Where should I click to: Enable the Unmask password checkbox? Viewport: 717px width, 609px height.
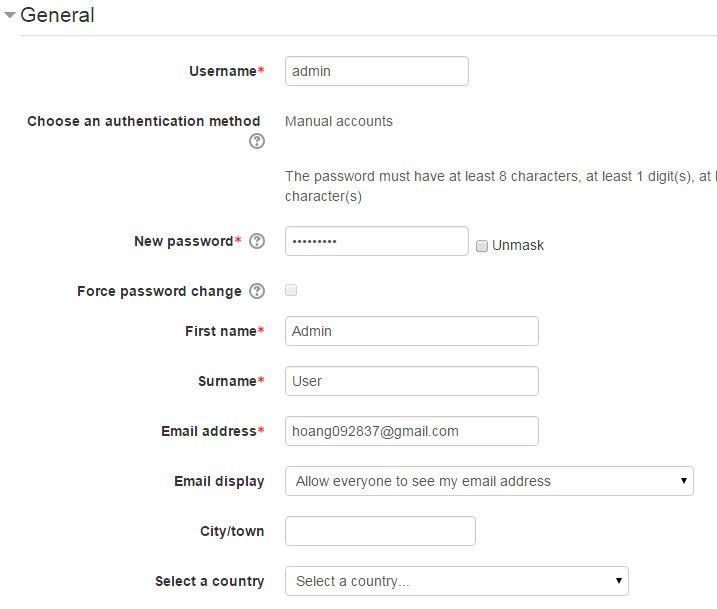pos(482,245)
